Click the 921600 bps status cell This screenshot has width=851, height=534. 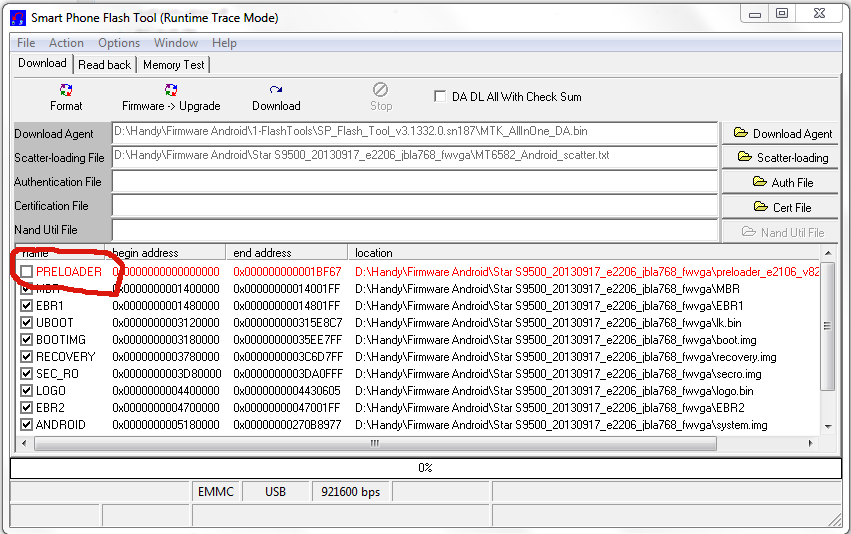tap(351, 492)
